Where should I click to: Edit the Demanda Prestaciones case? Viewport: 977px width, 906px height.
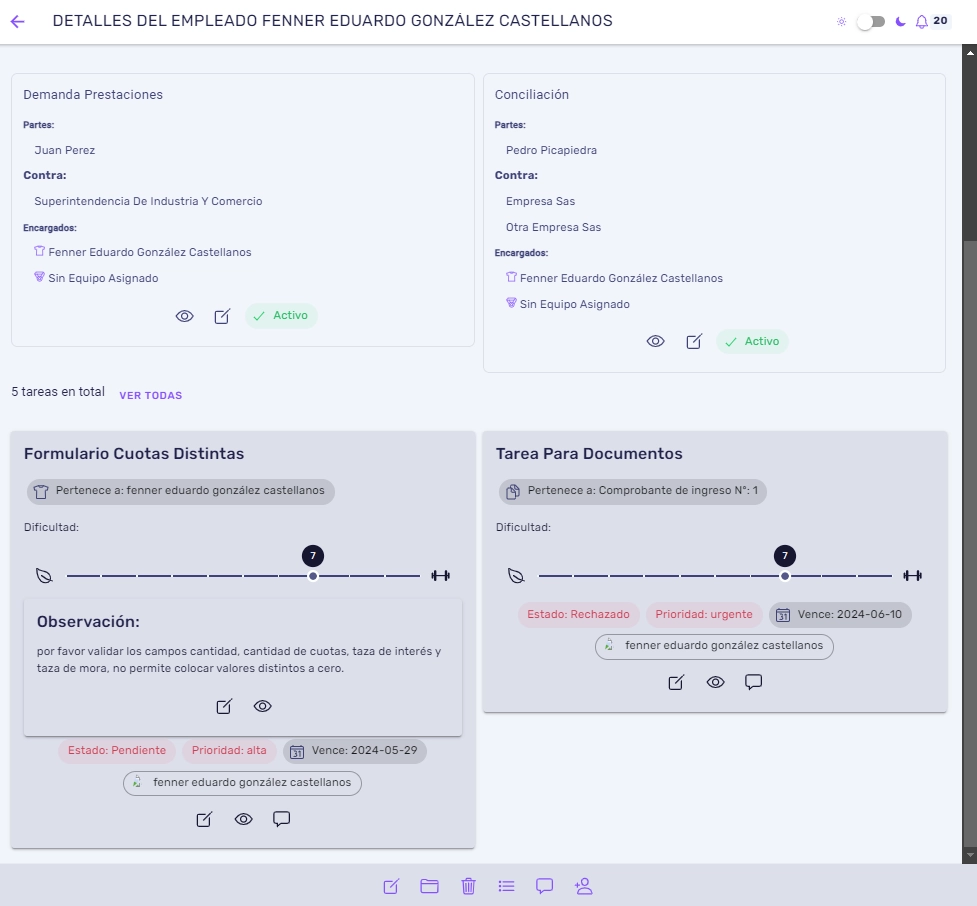coord(222,316)
